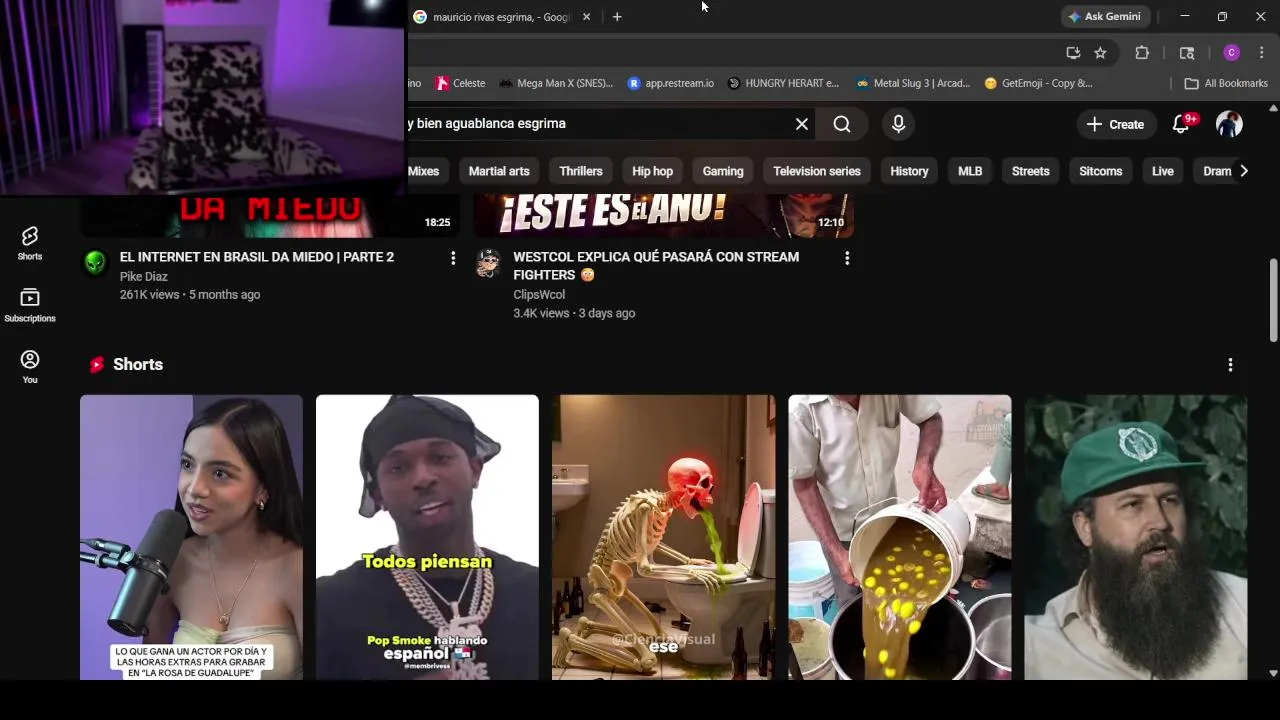Image resolution: width=1280 pixels, height=720 pixels.
Task: Start voice search with microphone
Action: [x=898, y=124]
